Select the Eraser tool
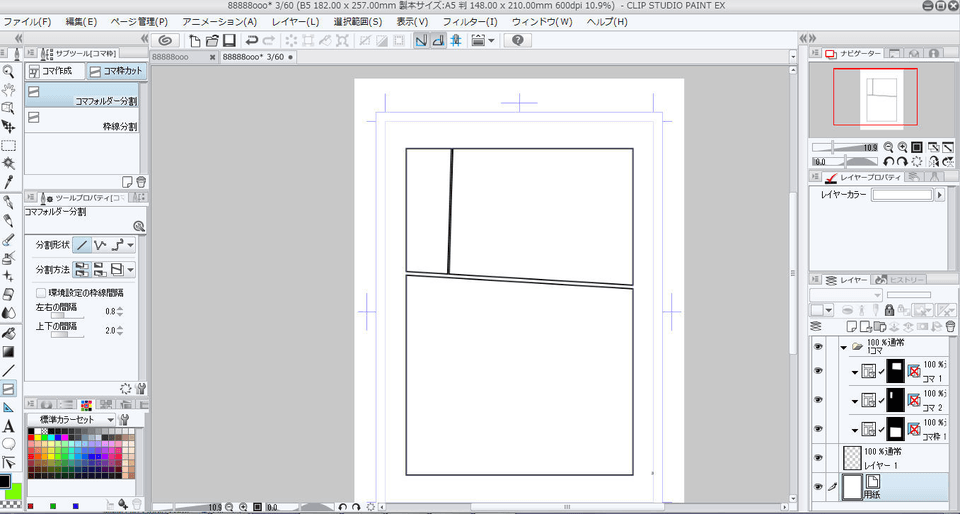Viewport: 960px width, 514px height. pos(8,293)
